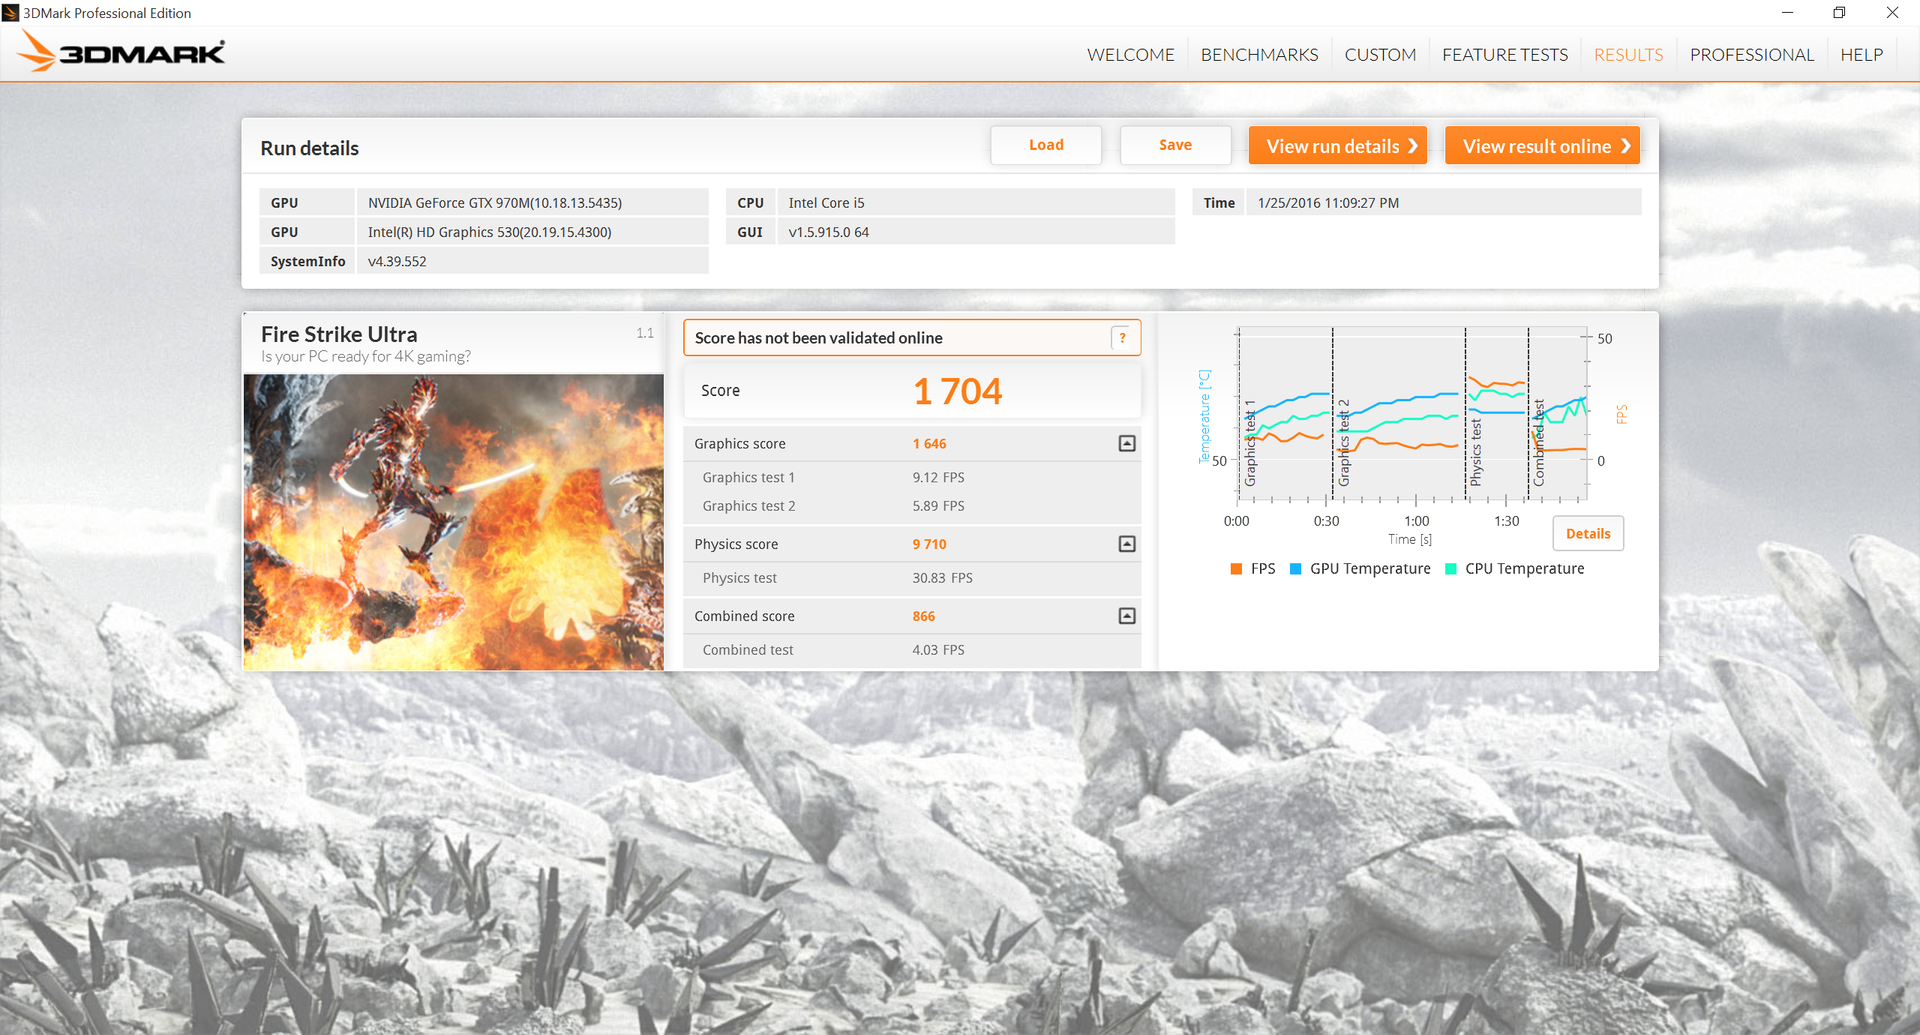Screen dimensions: 1920x1035
Task: Click View result online button
Action: tap(1542, 146)
